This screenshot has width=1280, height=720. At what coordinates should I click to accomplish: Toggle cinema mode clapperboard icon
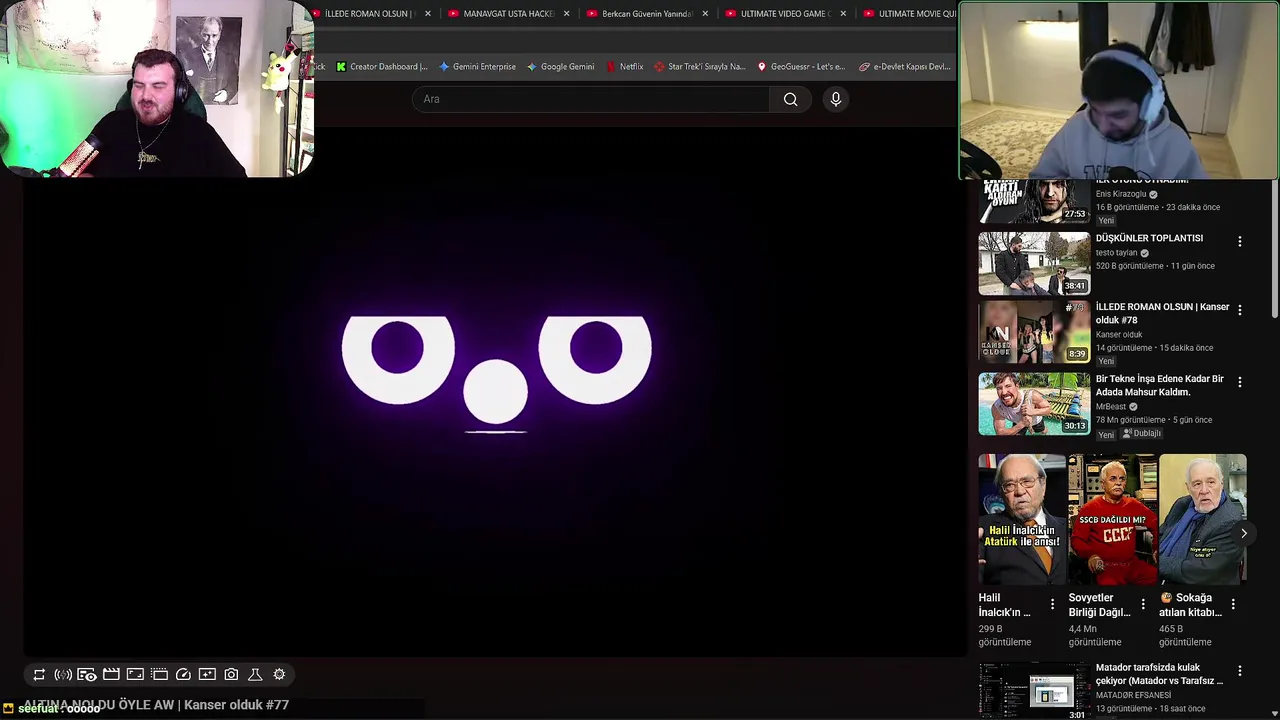tap(111, 675)
